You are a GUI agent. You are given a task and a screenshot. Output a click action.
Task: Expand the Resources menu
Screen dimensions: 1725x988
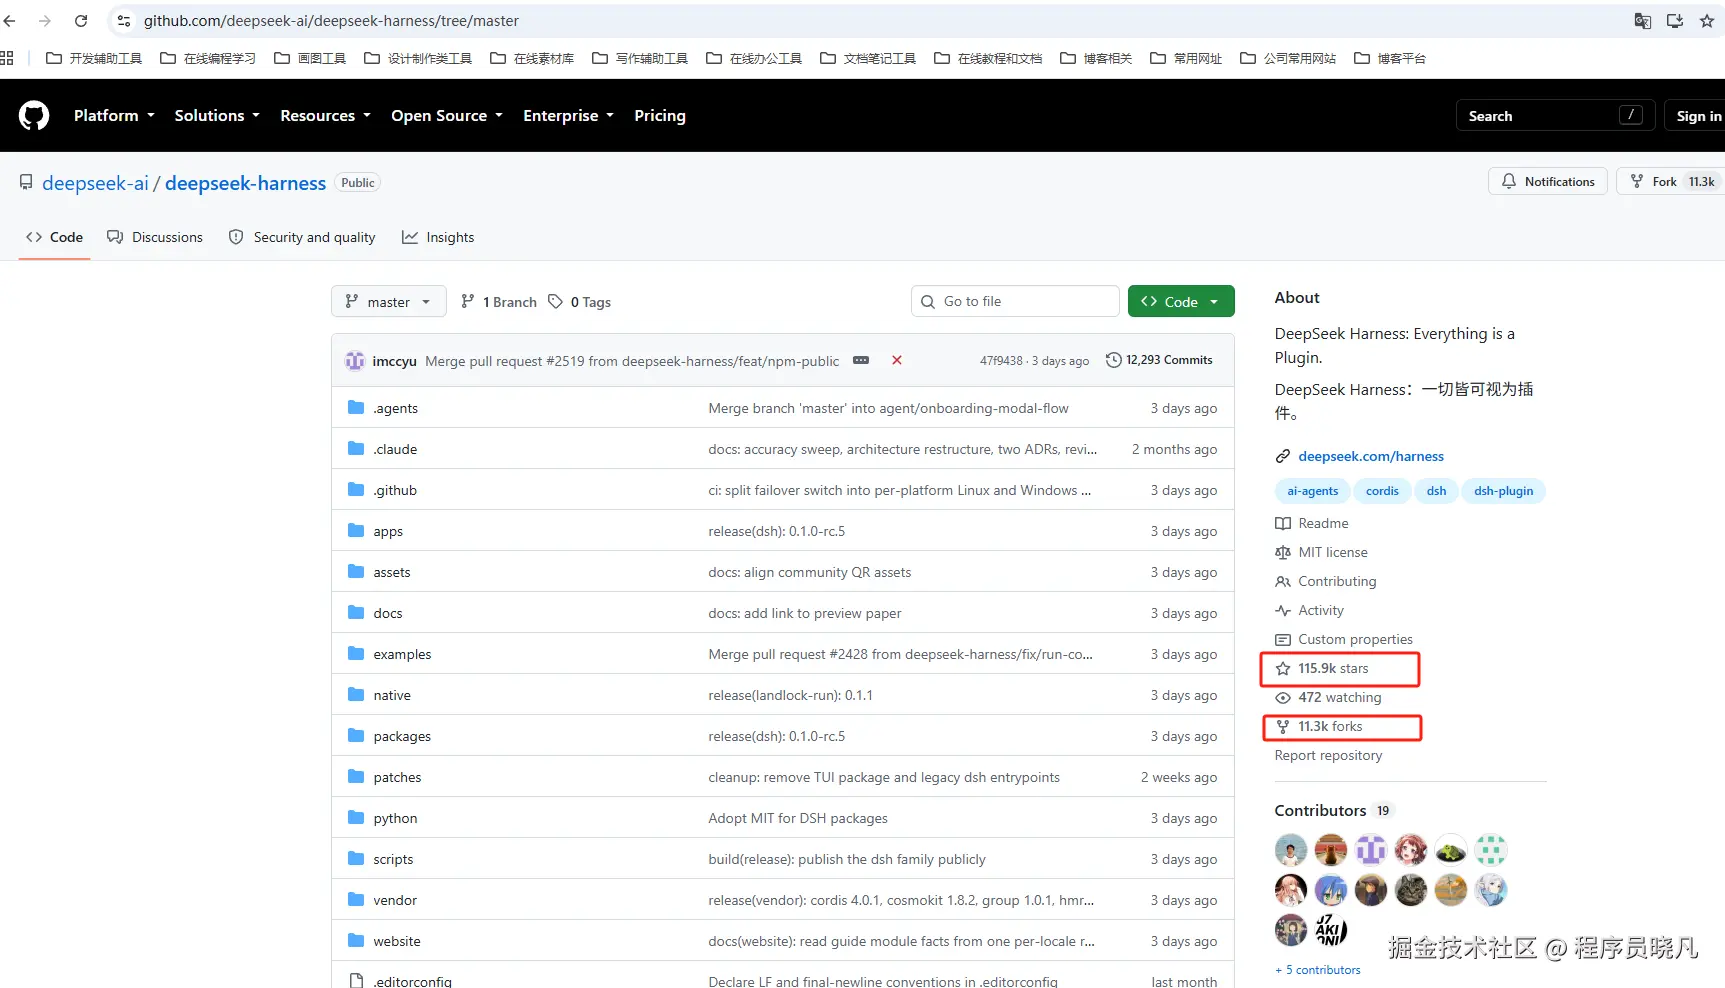click(325, 116)
